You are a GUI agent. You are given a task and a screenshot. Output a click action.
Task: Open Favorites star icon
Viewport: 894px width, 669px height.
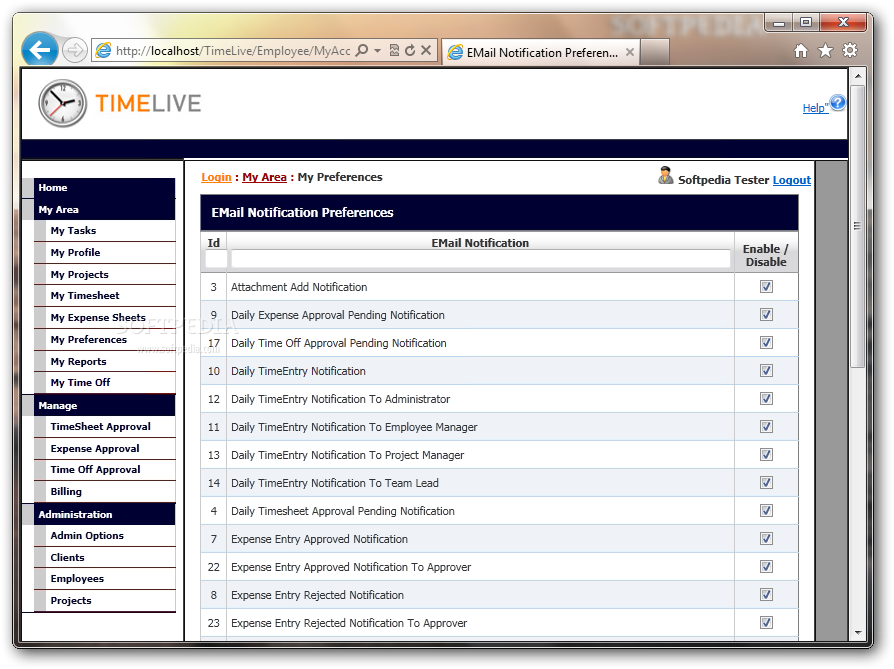(825, 51)
